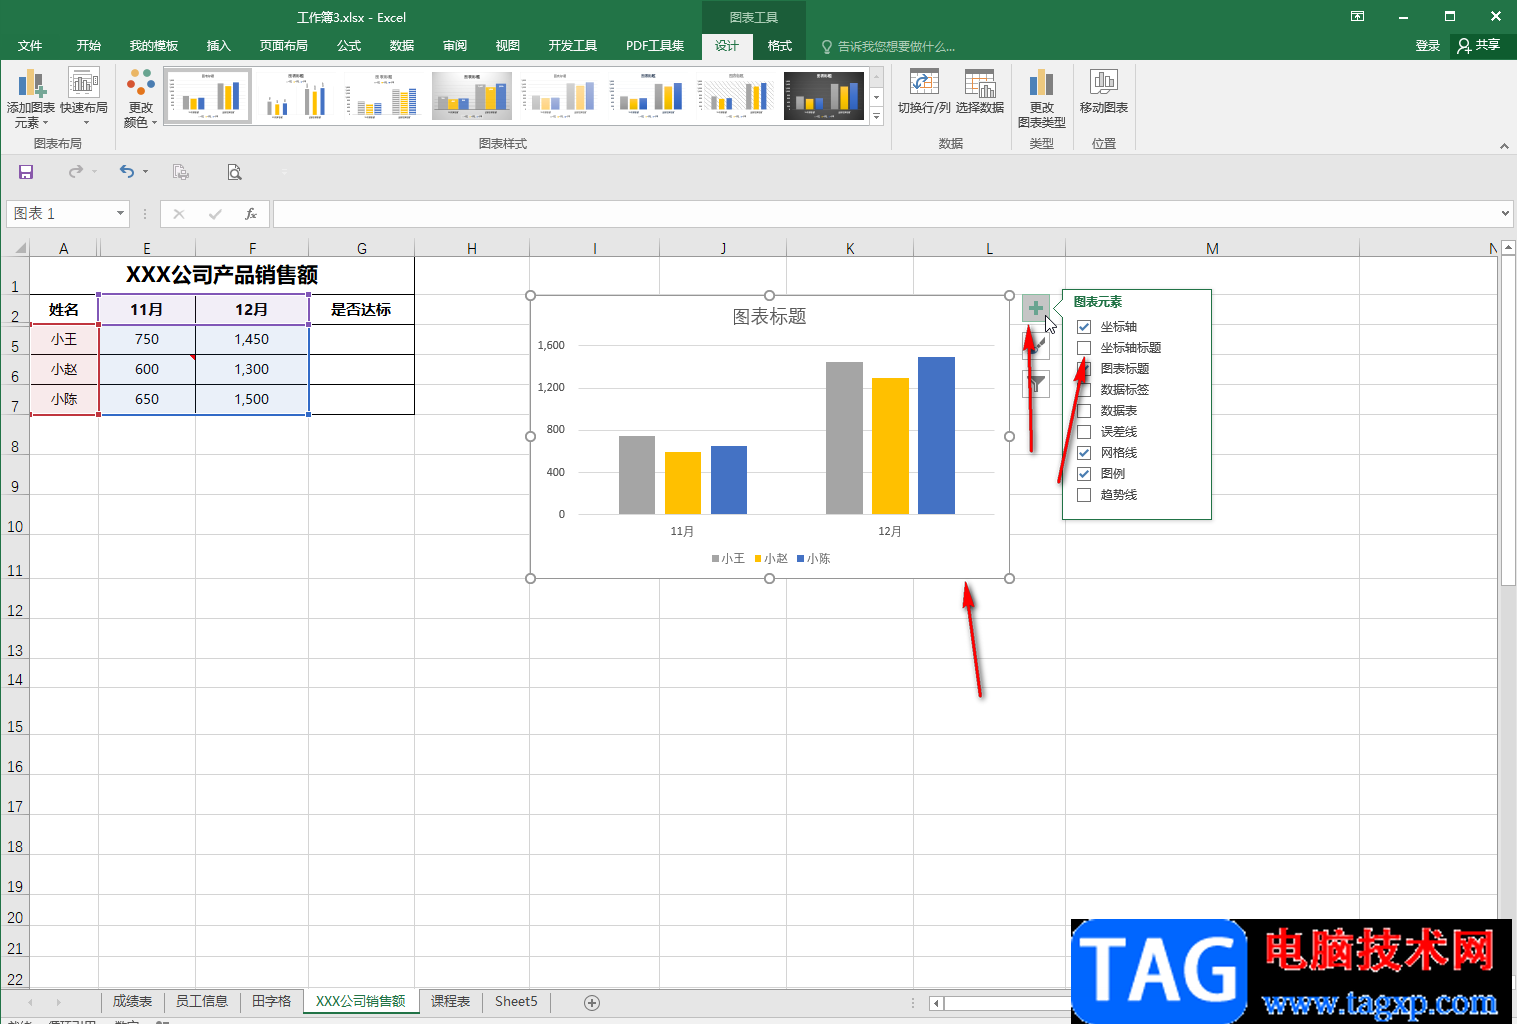This screenshot has height=1024, width=1517.
Task: Select the 图表标题 chart title
Action: tap(769, 317)
